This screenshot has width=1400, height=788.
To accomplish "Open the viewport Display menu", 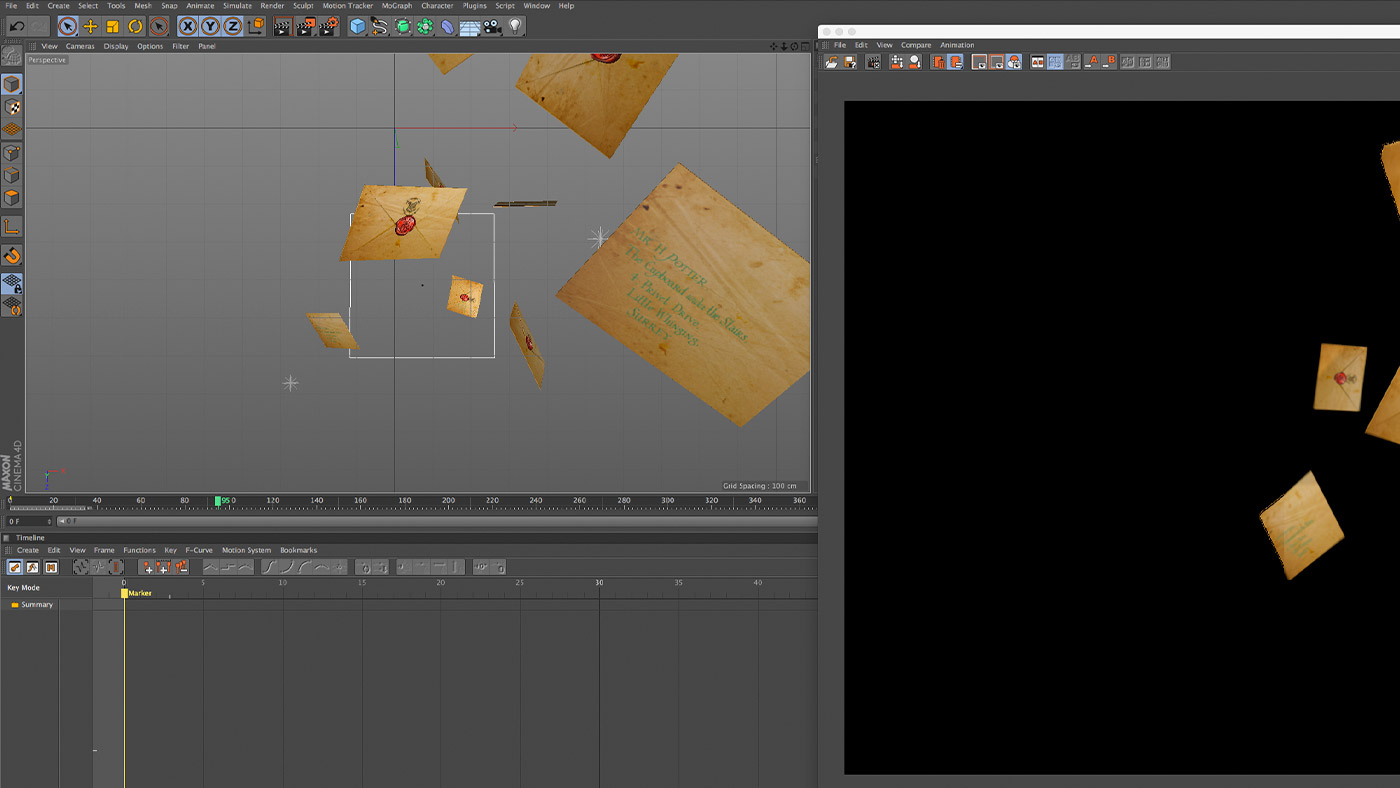I will (116, 46).
